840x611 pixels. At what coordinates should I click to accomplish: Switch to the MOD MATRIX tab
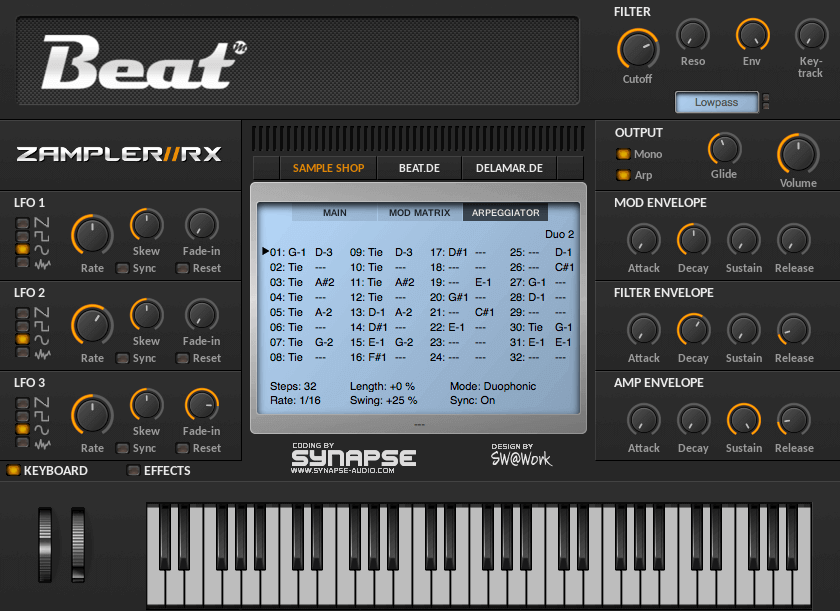(x=419, y=213)
